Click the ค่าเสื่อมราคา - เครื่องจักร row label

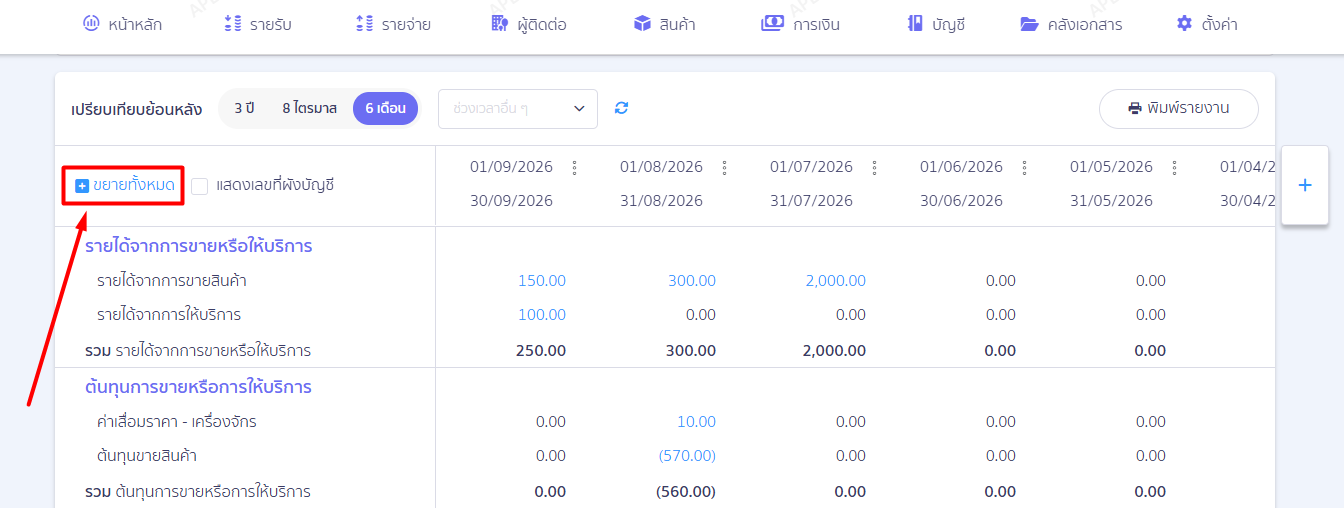(177, 422)
